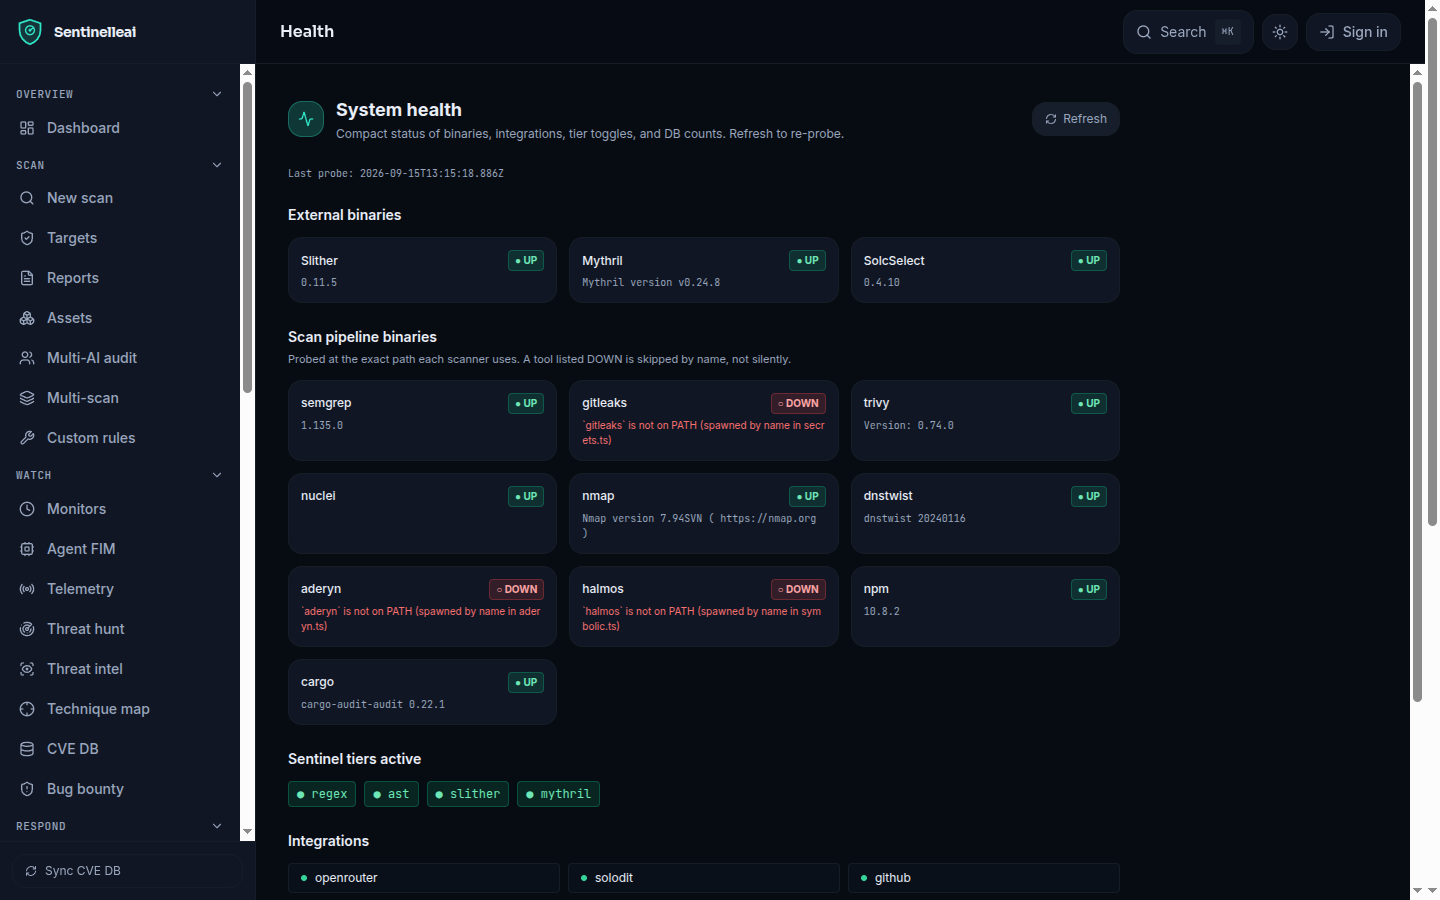This screenshot has height=900, width=1440.
Task: Open the Search box in header
Action: coord(1188,32)
